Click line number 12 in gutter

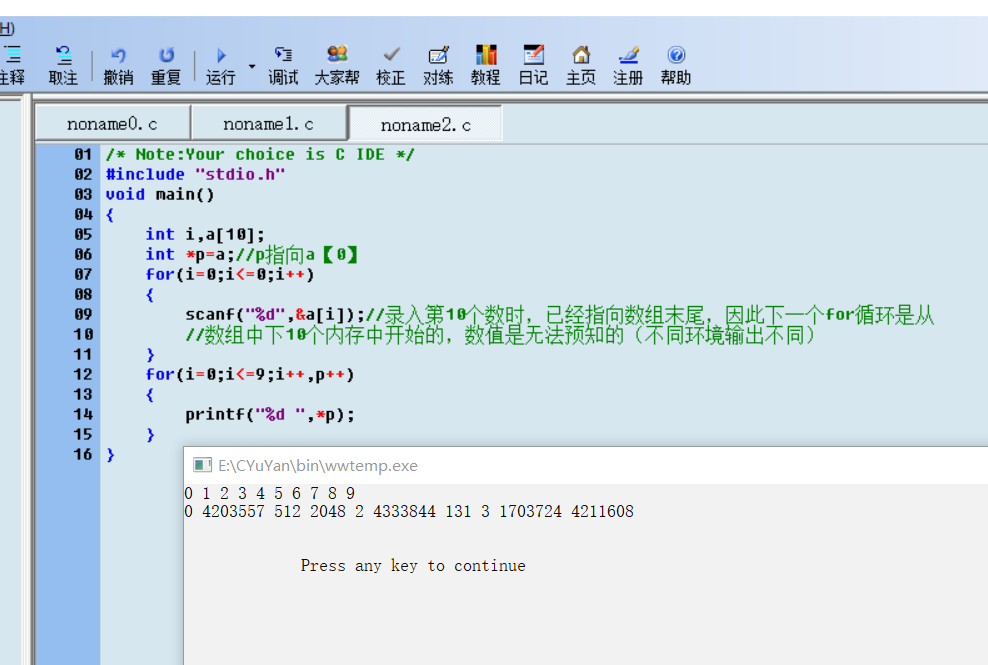click(x=83, y=374)
